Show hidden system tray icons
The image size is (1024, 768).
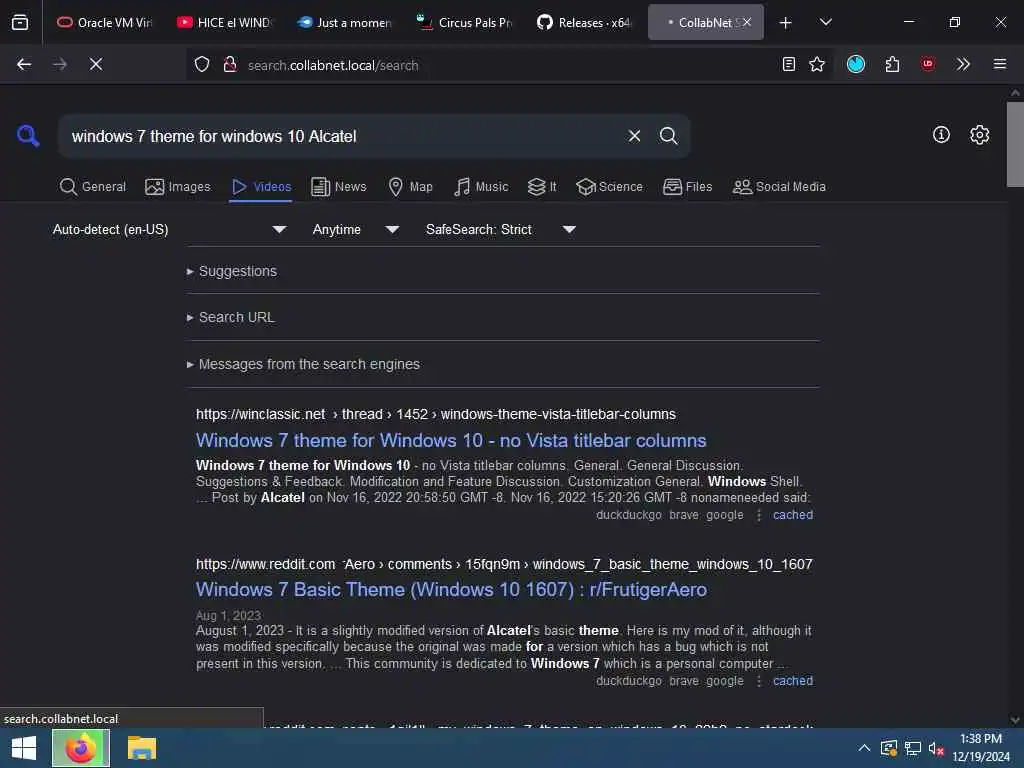click(x=863, y=748)
